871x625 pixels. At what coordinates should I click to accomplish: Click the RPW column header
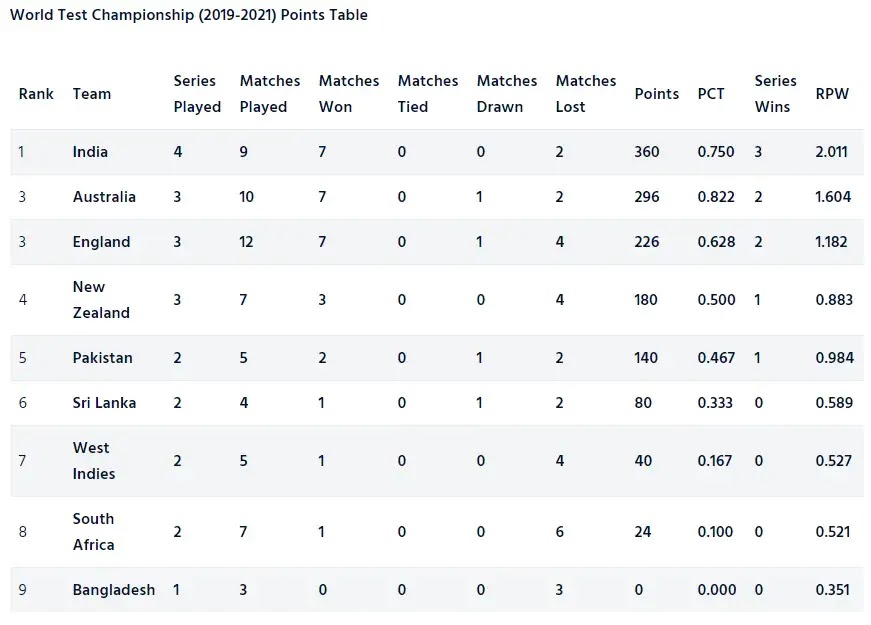coord(832,94)
